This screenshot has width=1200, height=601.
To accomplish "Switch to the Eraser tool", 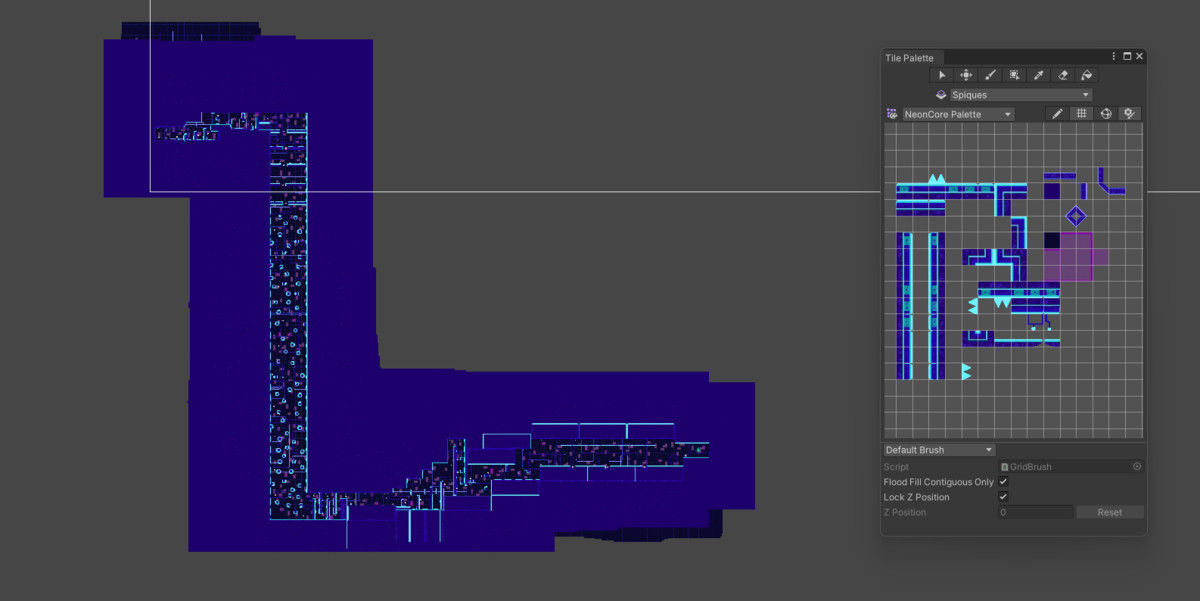I will (1063, 75).
